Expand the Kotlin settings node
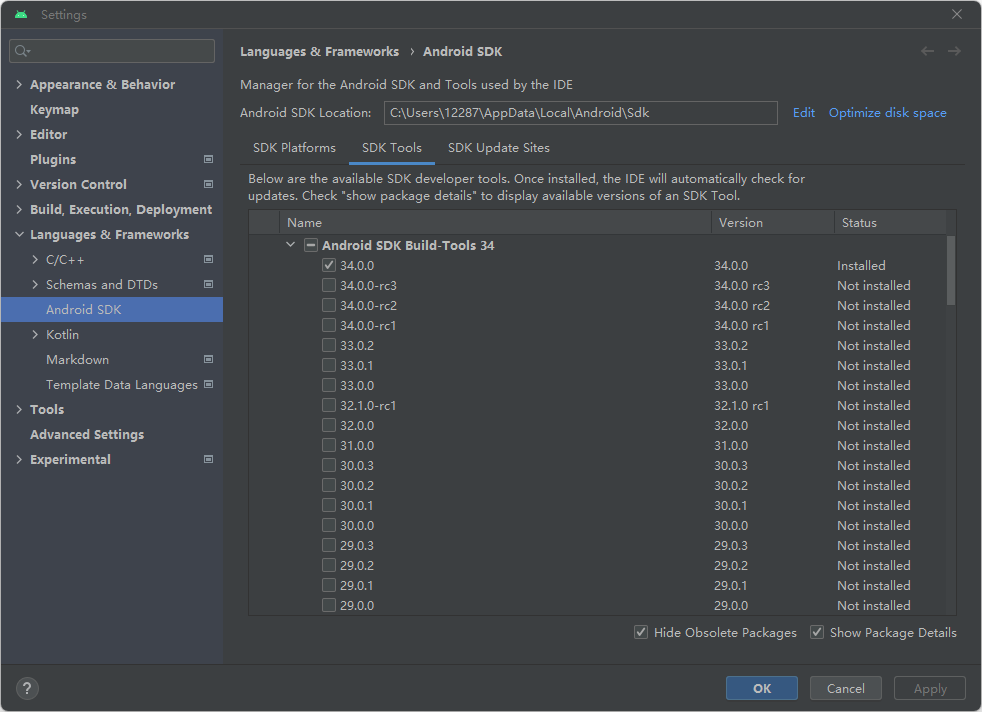This screenshot has width=982, height=712. pyautogui.click(x=35, y=334)
